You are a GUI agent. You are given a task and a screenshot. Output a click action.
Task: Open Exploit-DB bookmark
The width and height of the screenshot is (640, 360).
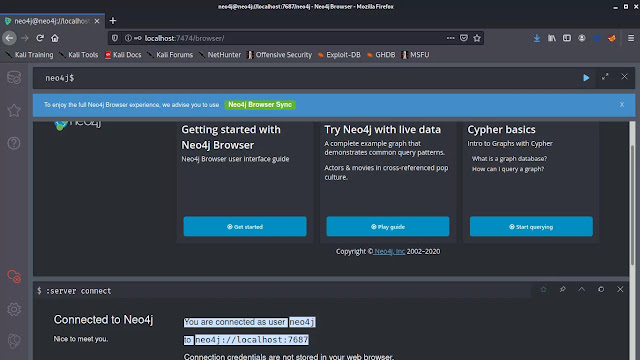click(339, 55)
